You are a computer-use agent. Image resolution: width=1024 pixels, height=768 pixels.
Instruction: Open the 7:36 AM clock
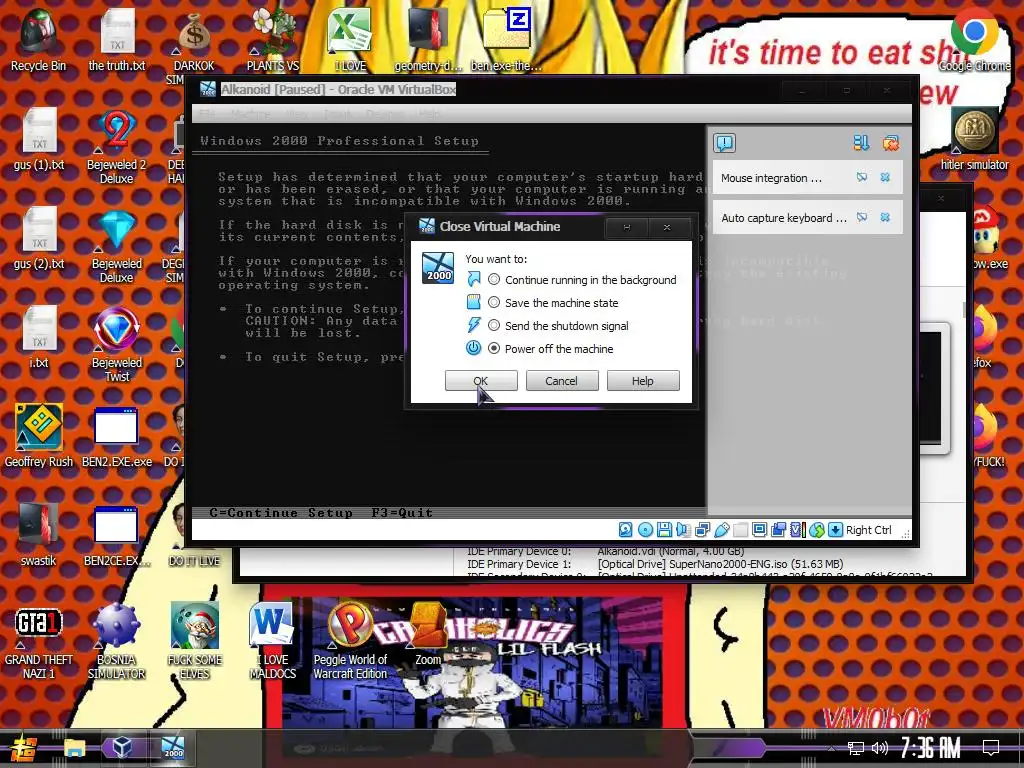(x=931, y=748)
